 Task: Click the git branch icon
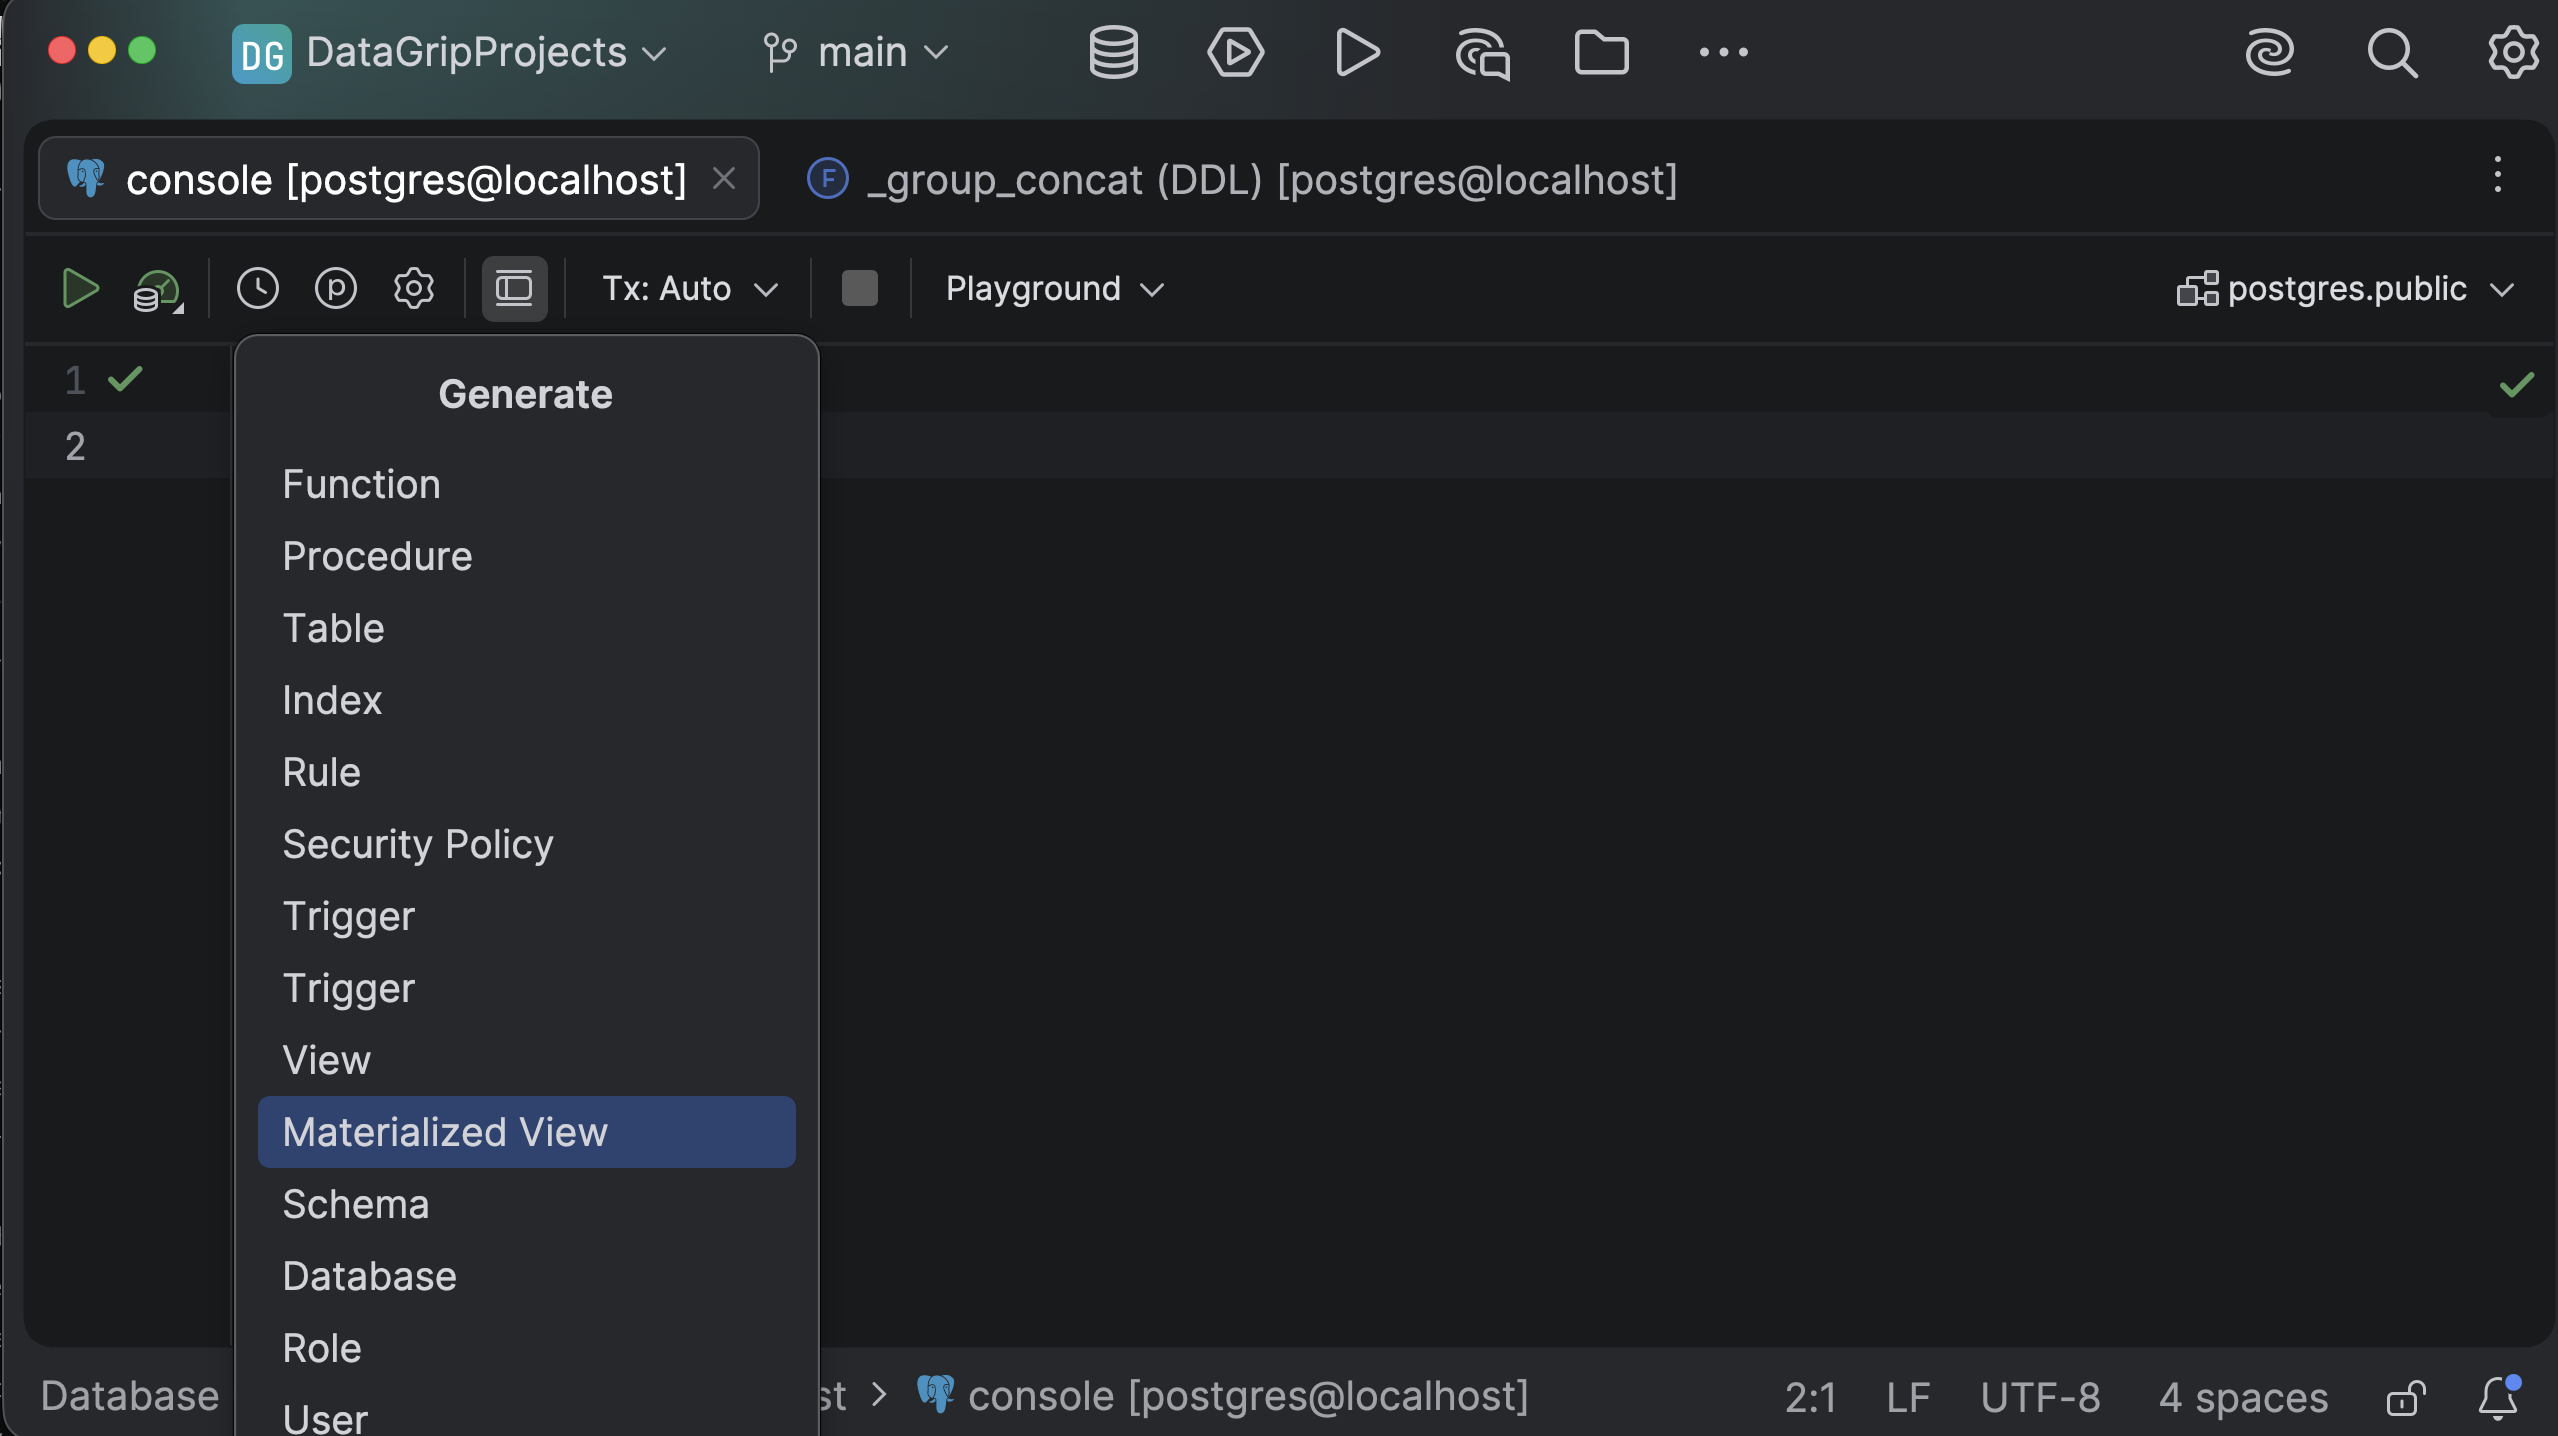(779, 52)
